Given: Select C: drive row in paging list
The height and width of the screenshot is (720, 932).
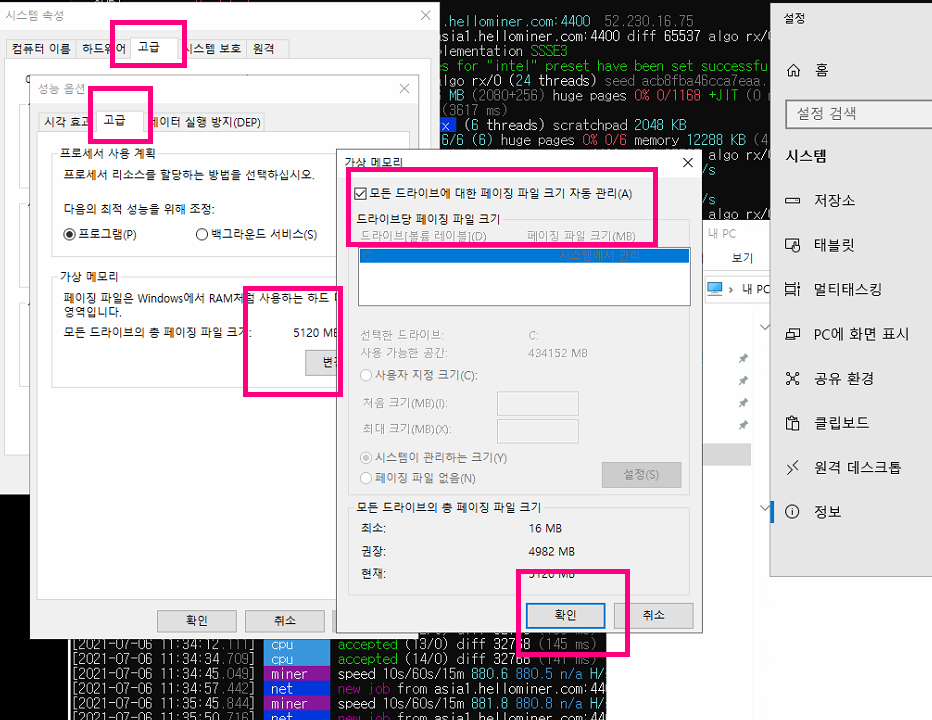Looking at the screenshot, I should pos(524,256).
